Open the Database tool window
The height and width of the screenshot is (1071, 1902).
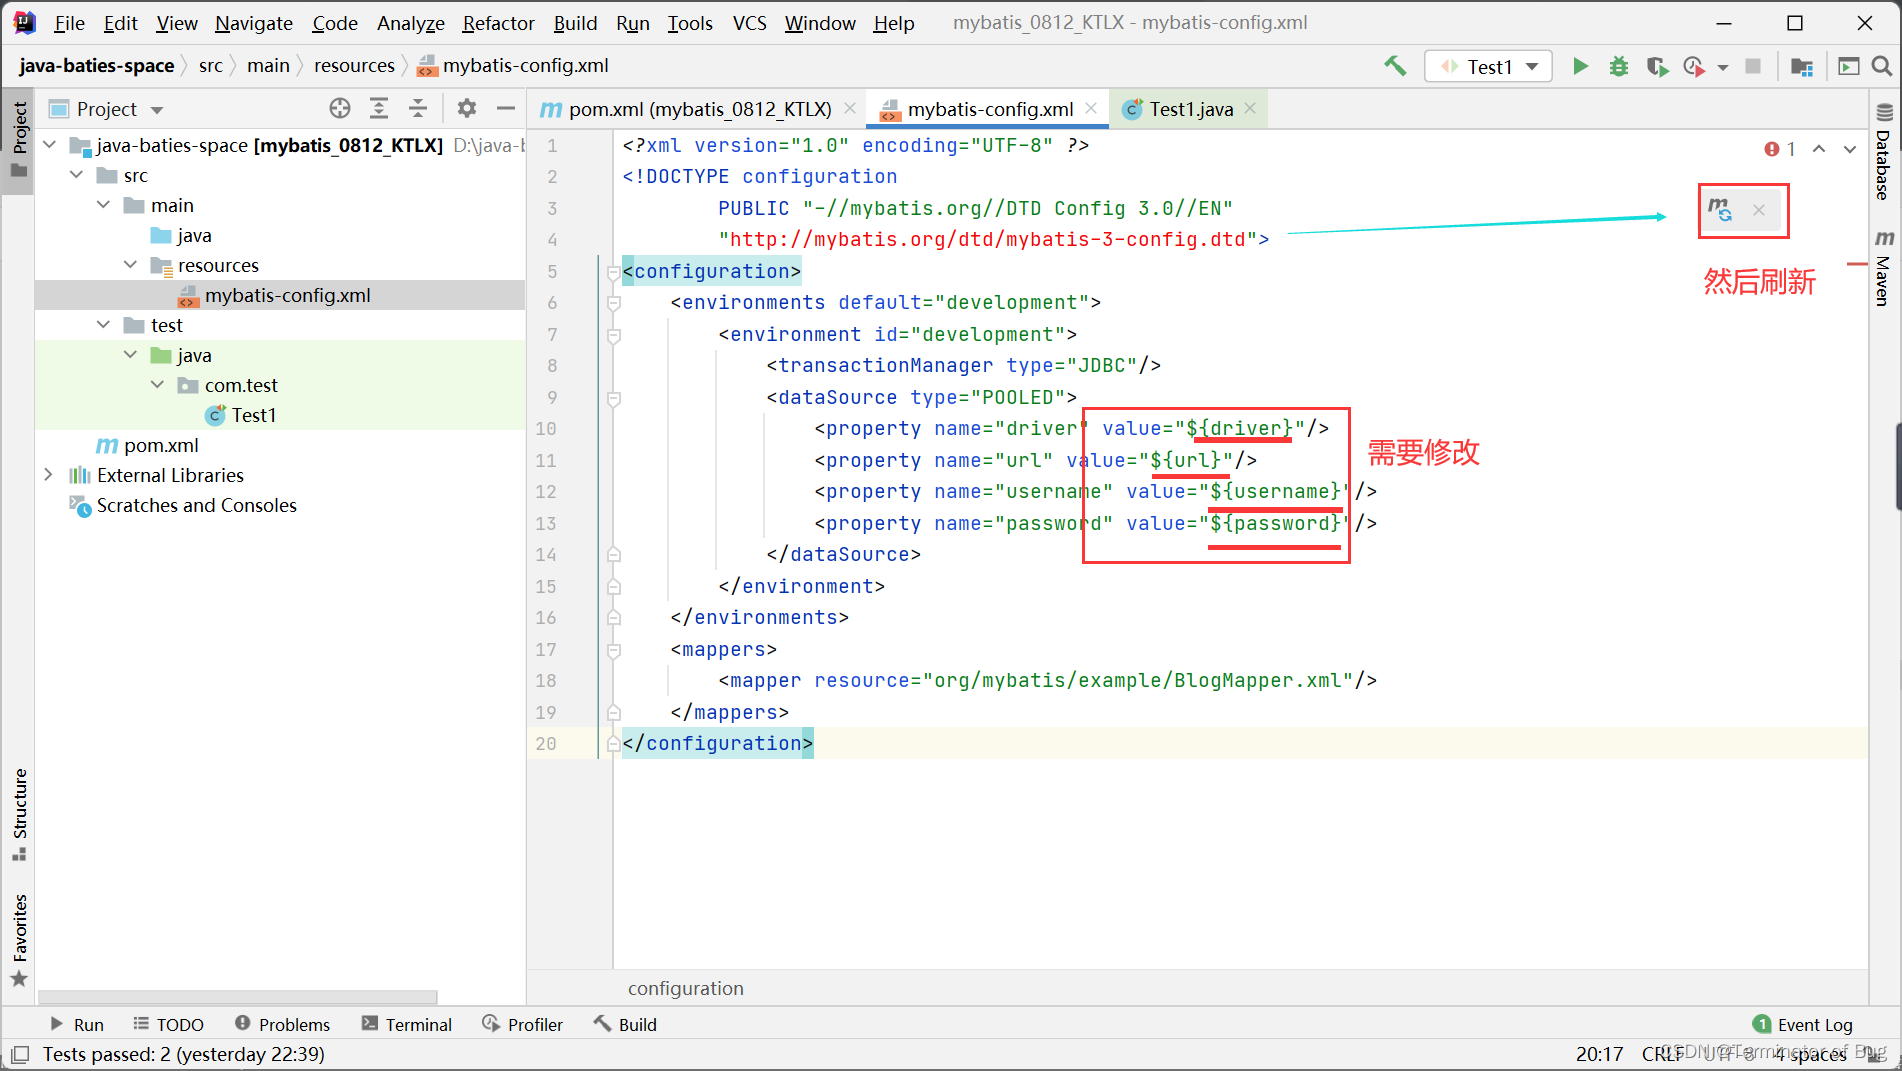click(1884, 152)
